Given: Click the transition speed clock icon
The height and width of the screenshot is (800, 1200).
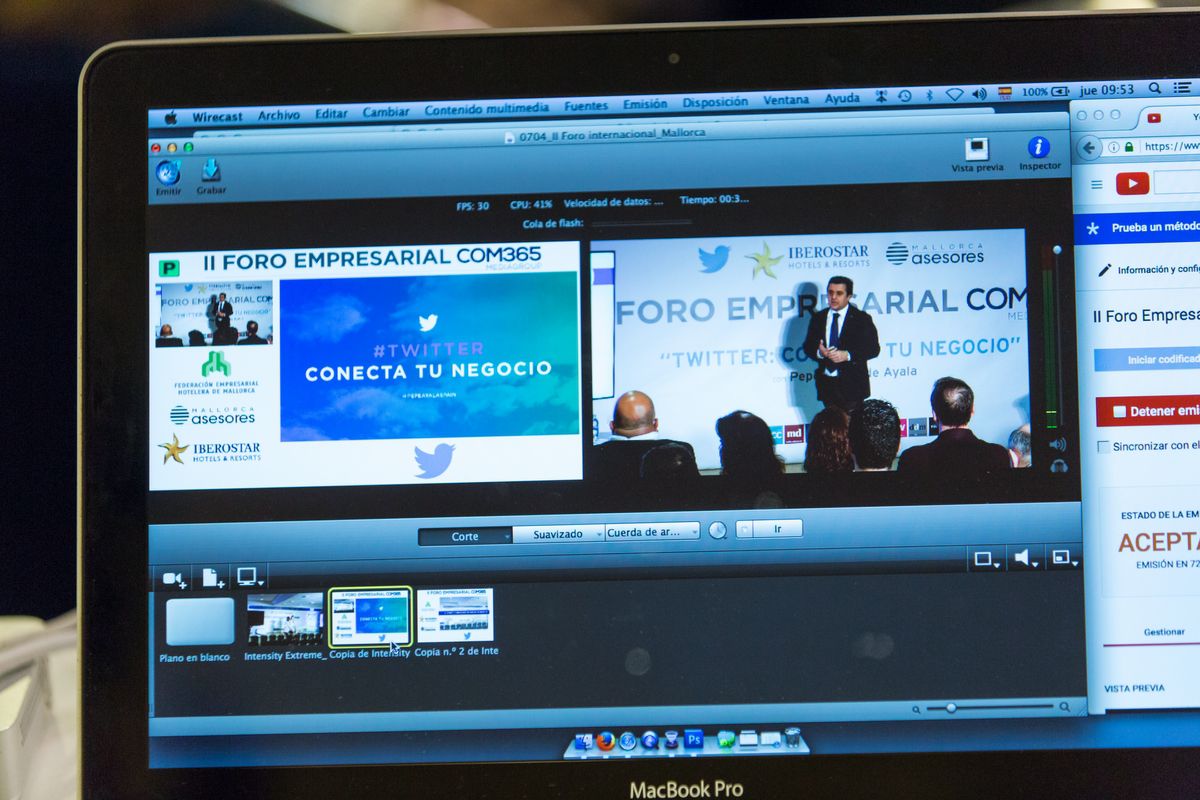Looking at the screenshot, I should click(718, 530).
